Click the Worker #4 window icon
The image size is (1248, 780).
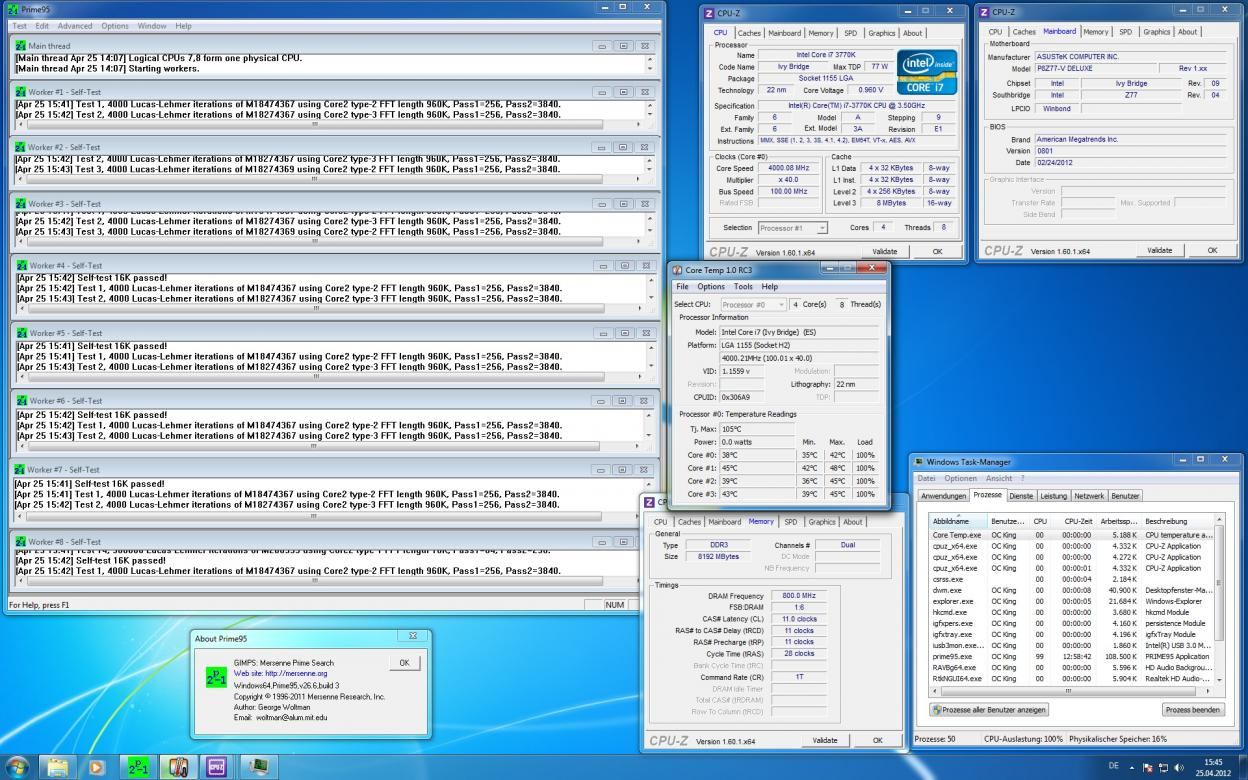[21, 265]
